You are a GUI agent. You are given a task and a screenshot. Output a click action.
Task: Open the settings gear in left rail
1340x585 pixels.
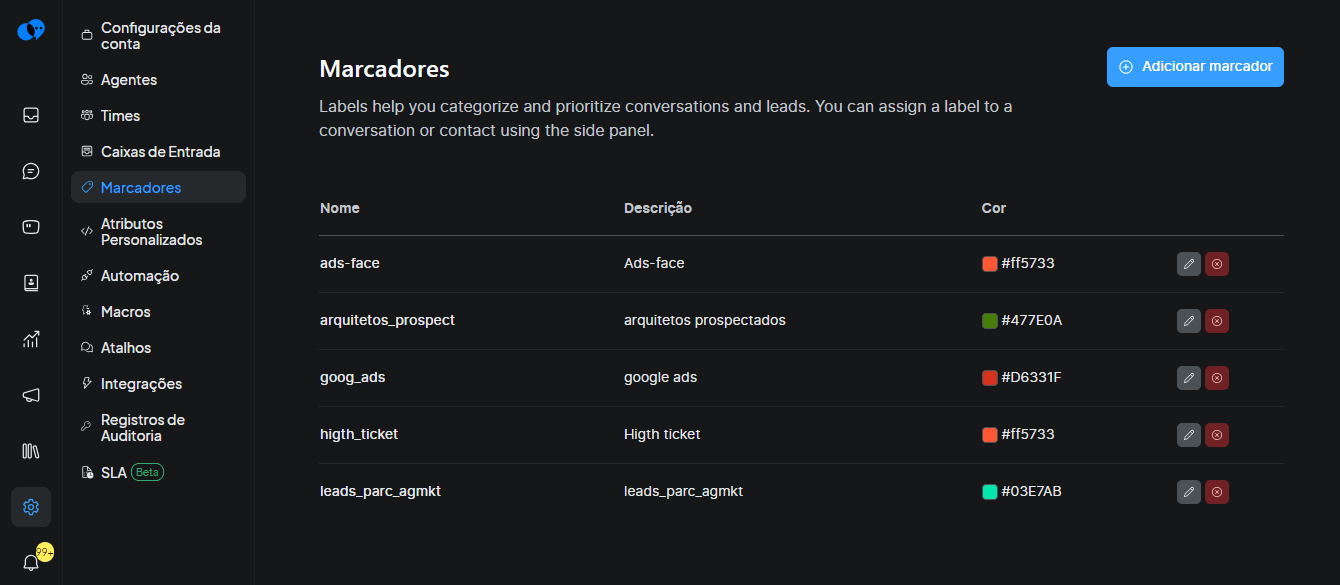pyautogui.click(x=31, y=507)
